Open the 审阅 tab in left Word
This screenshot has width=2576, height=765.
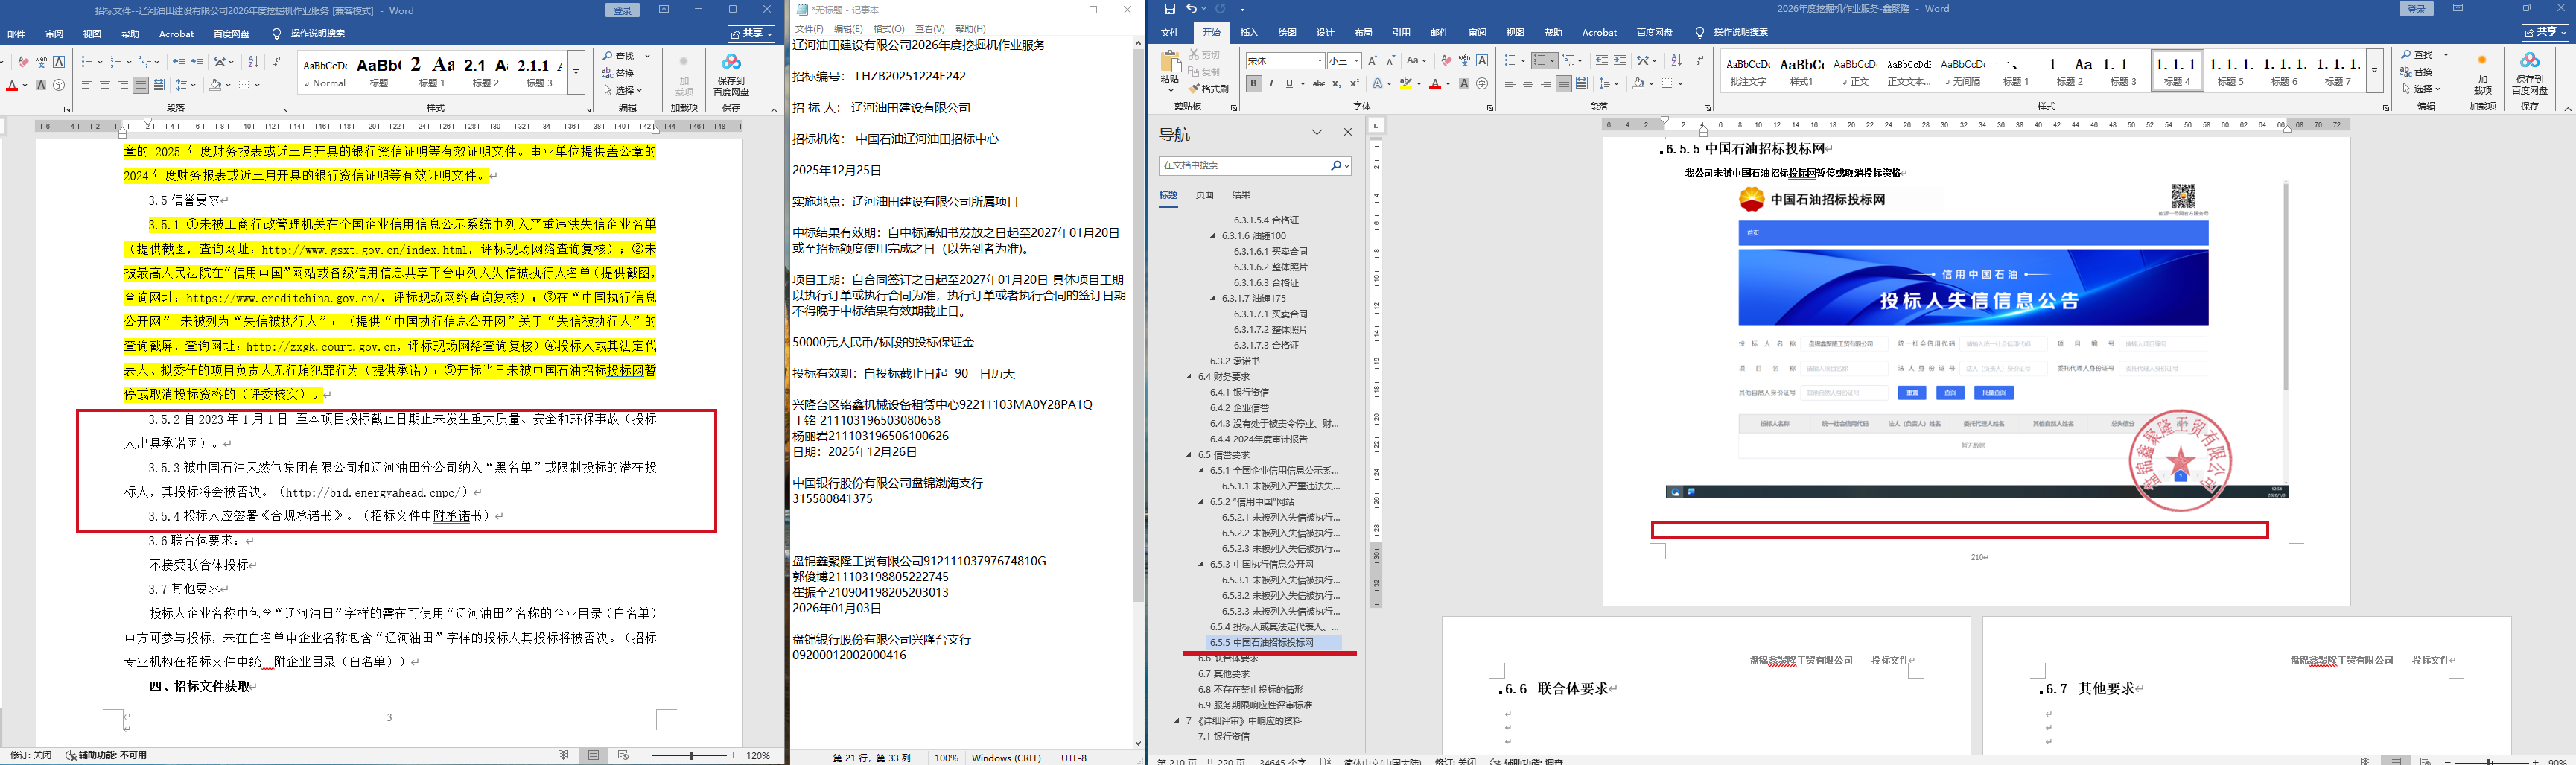pyautogui.click(x=54, y=34)
